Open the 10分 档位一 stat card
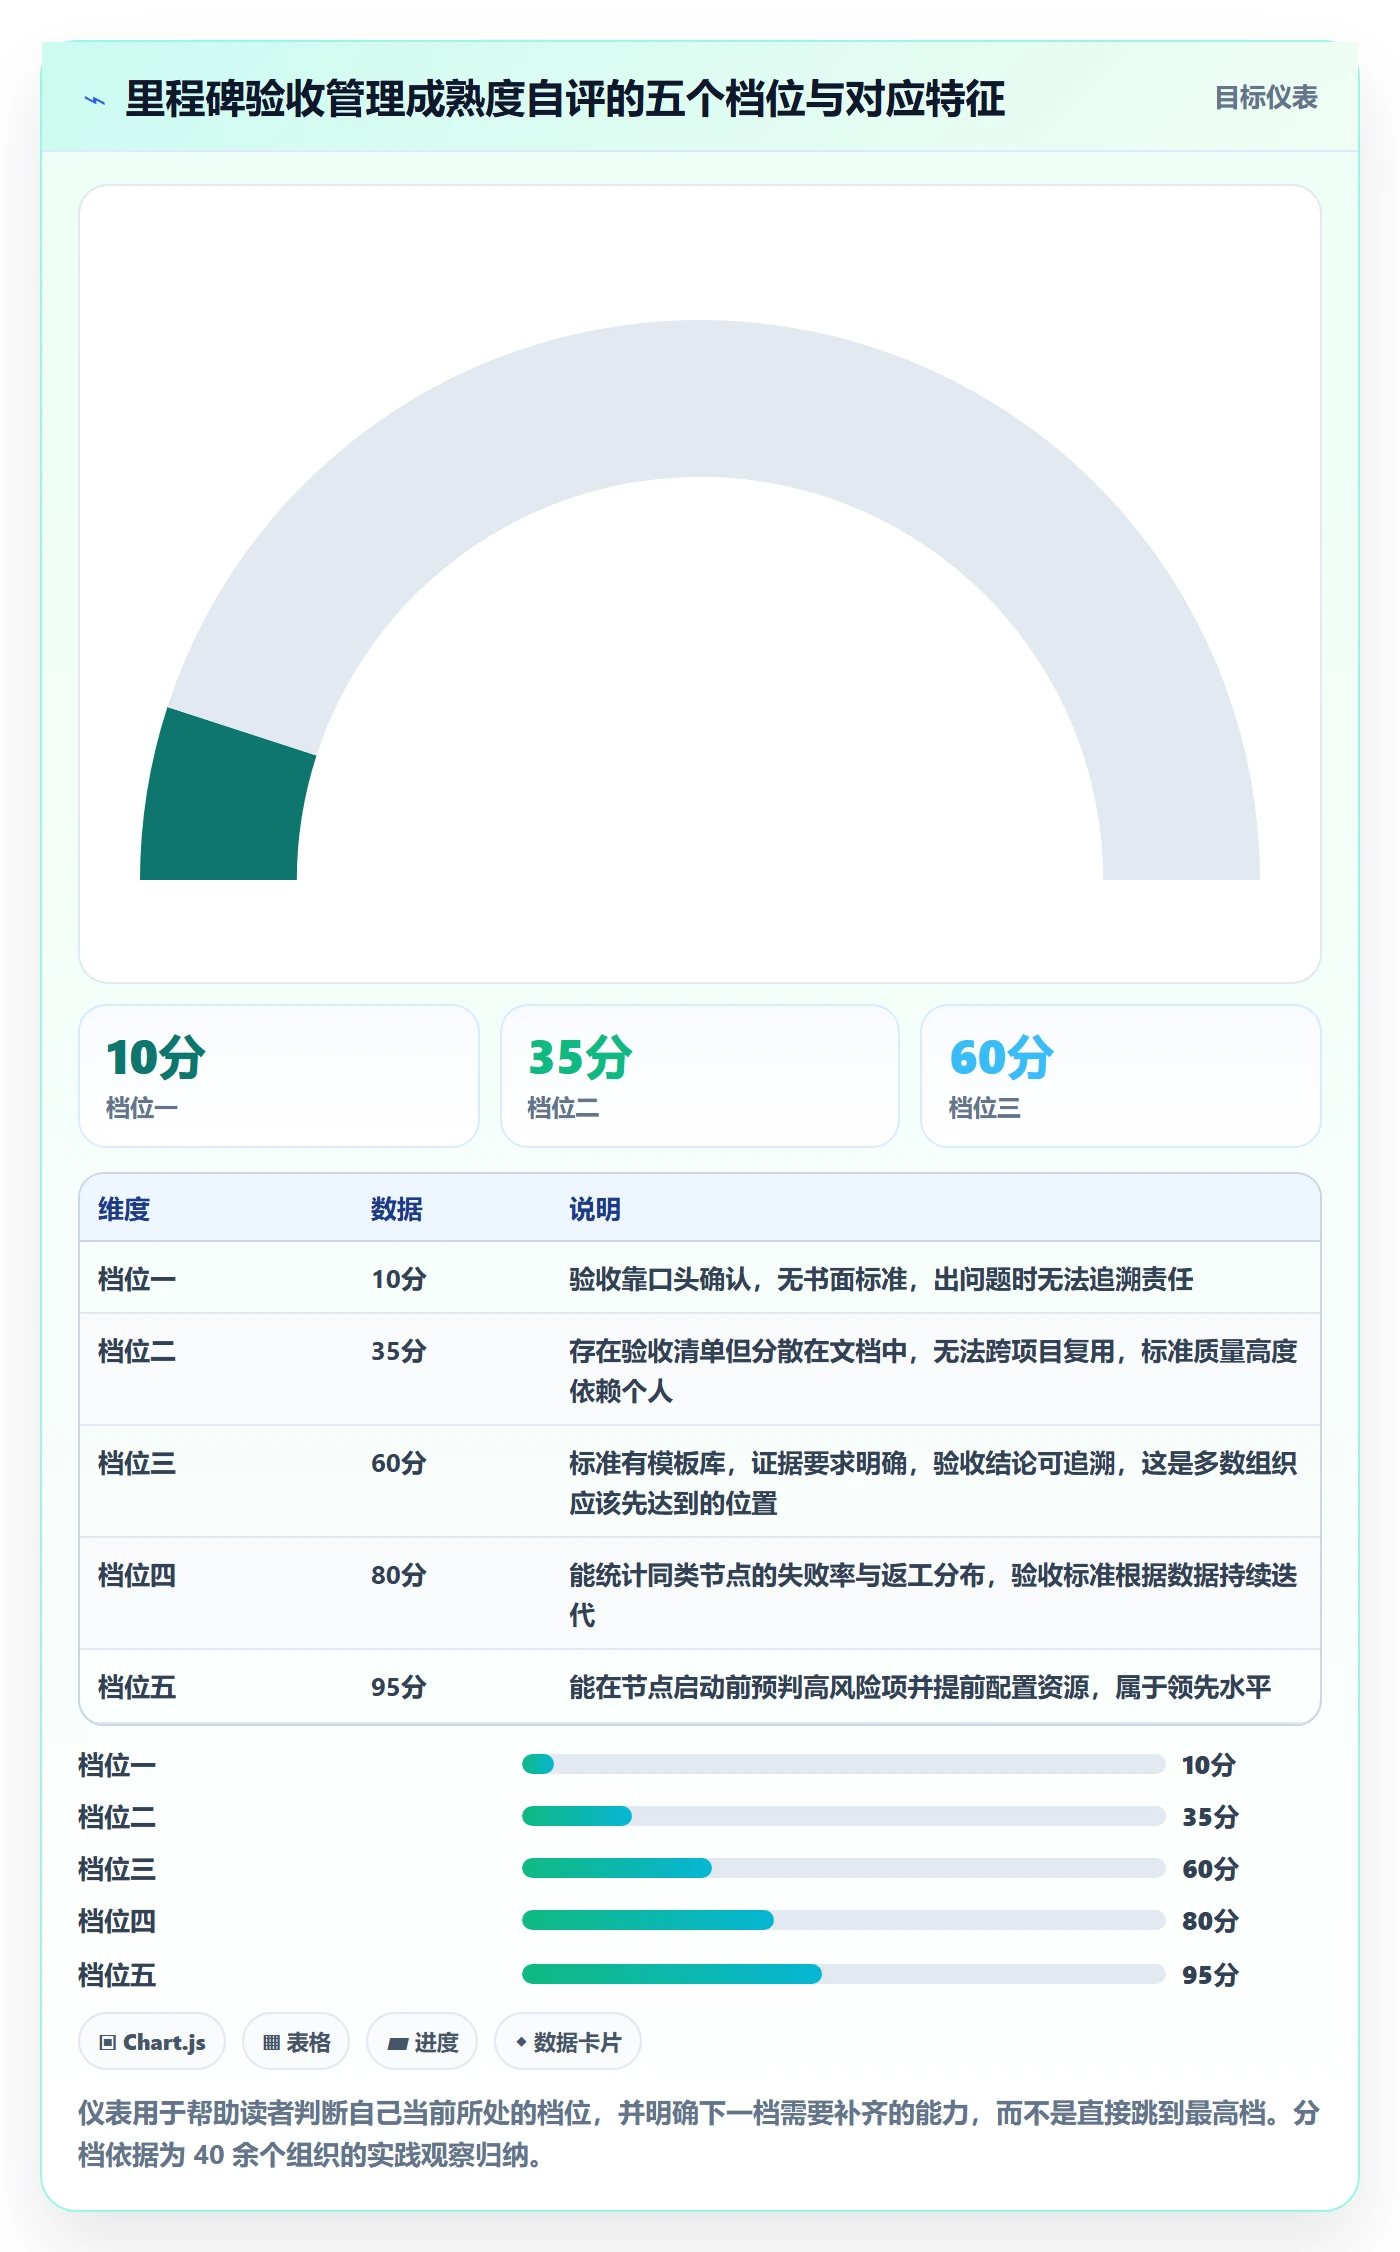 click(x=279, y=1076)
